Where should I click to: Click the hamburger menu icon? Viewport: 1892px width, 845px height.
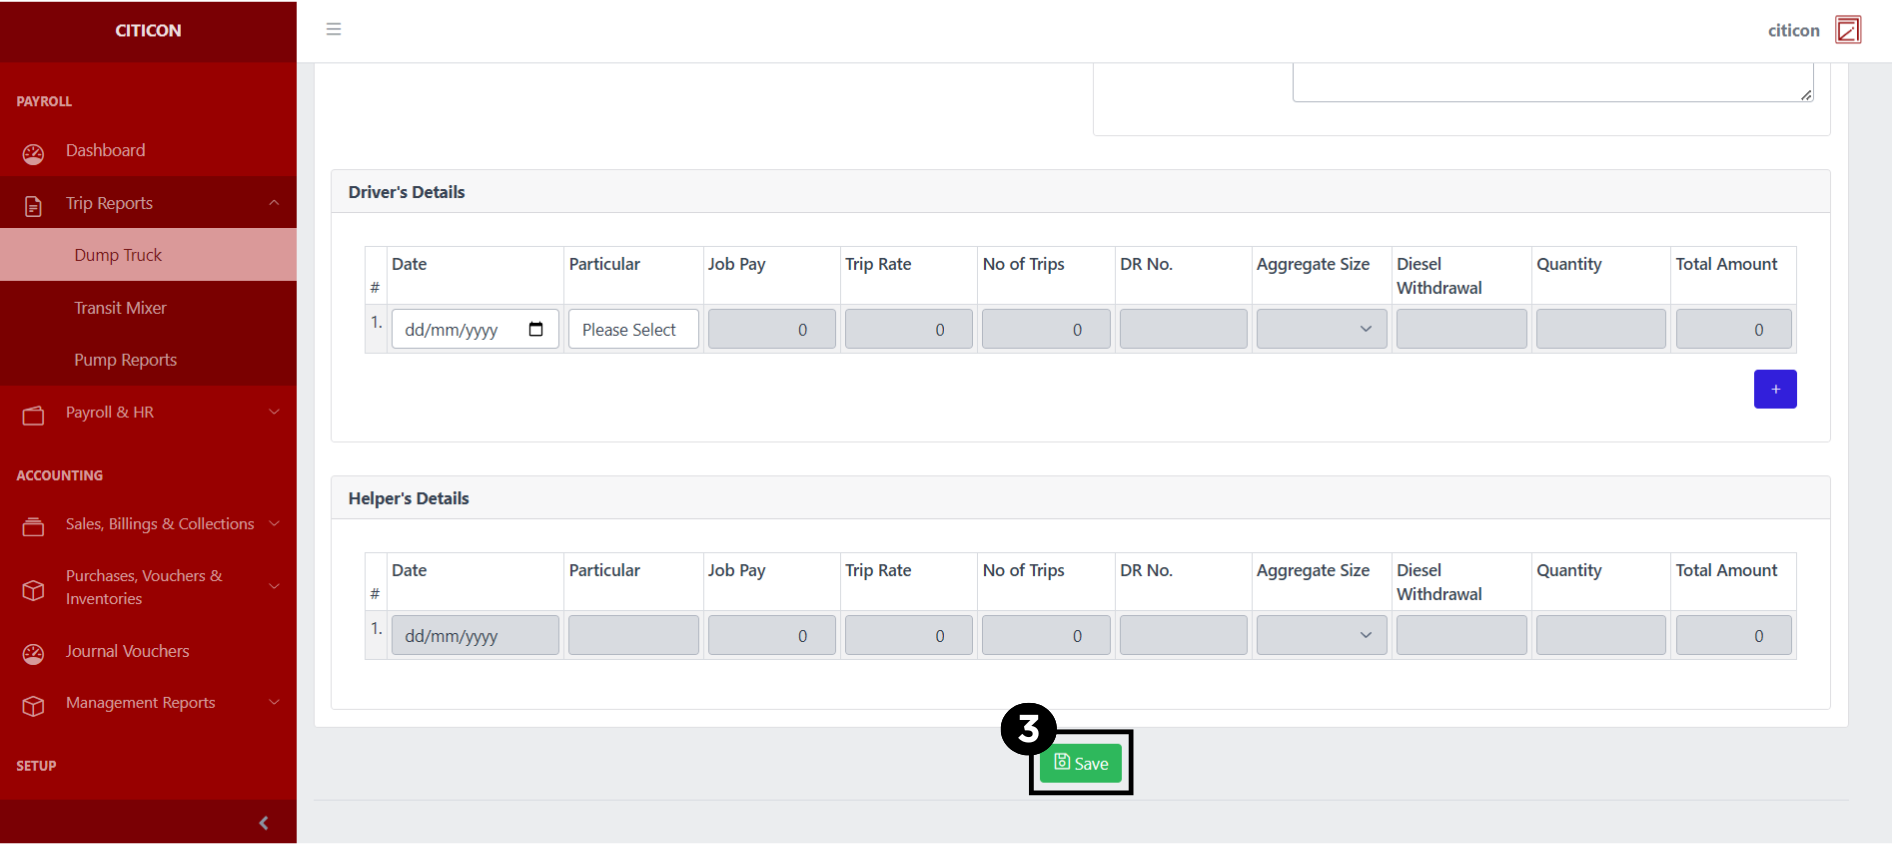pos(334,29)
